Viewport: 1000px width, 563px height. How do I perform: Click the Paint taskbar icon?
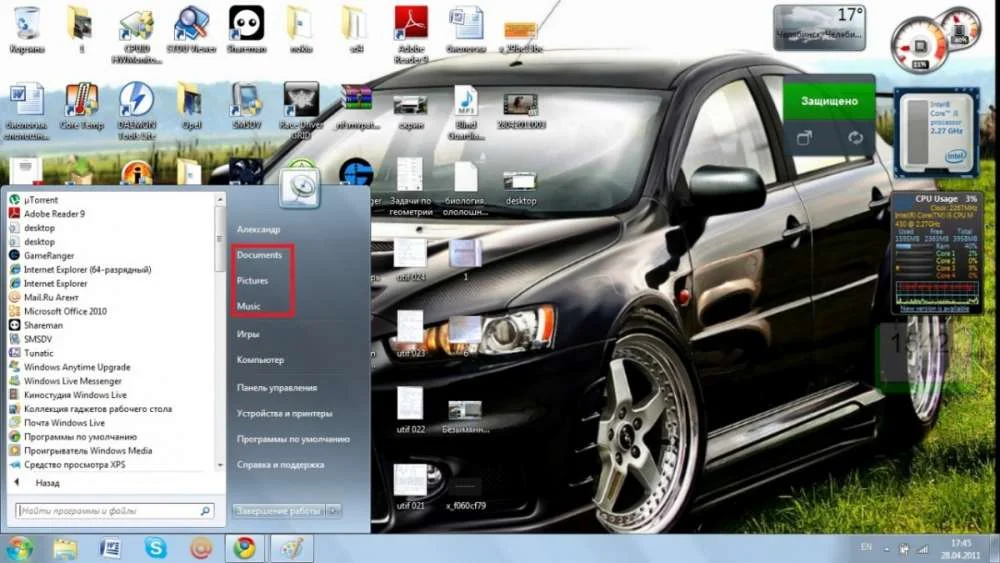coord(291,548)
